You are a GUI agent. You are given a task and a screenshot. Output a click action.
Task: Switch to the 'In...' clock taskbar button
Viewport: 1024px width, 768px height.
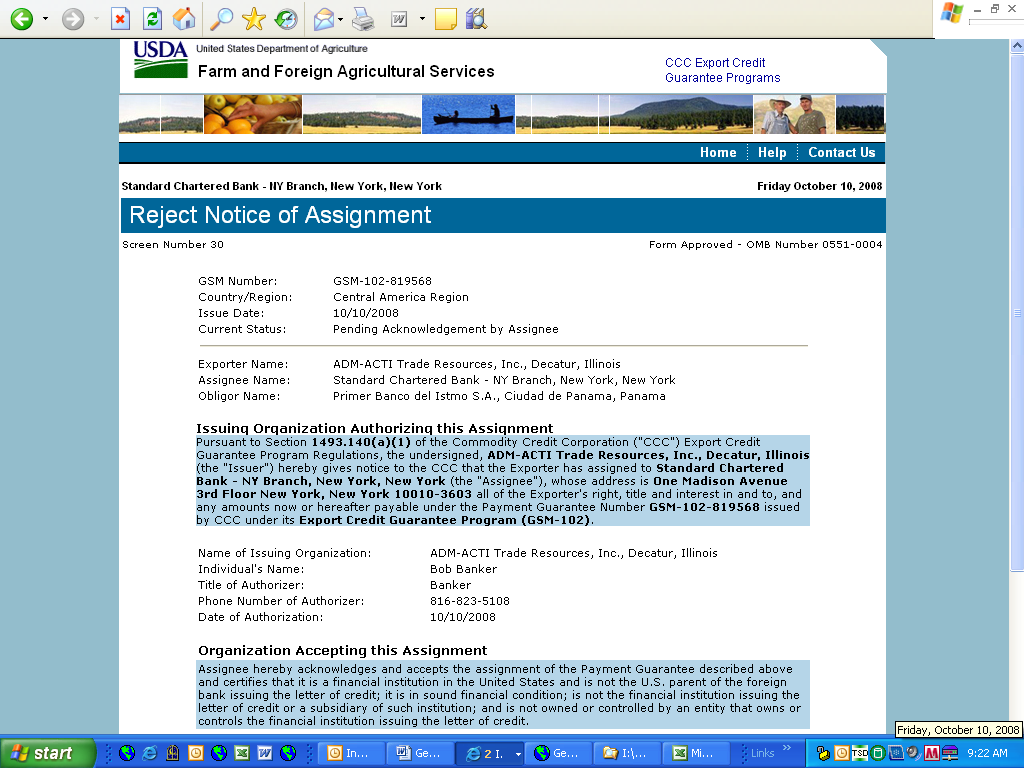349,753
